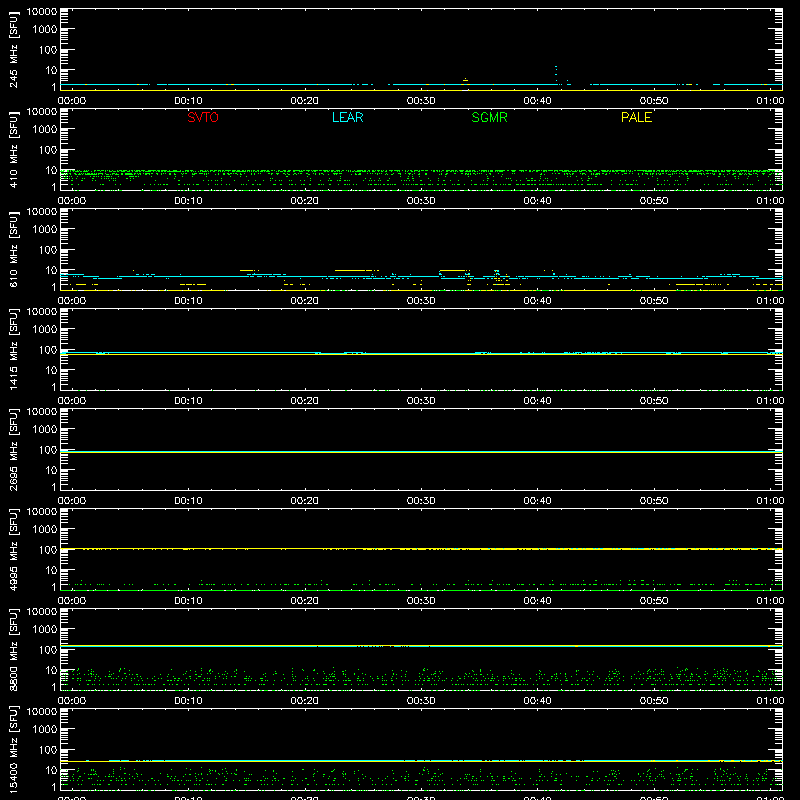Click the 1000 tick on the 410 MHz plot
Image resolution: width=800 pixels, height=800 pixels.
coord(45,130)
